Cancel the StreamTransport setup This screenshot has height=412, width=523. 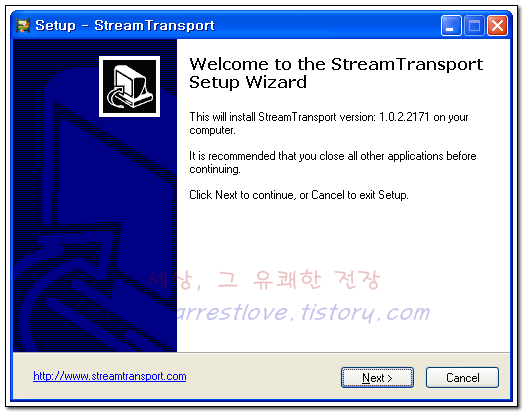click(x=462, y=378)
